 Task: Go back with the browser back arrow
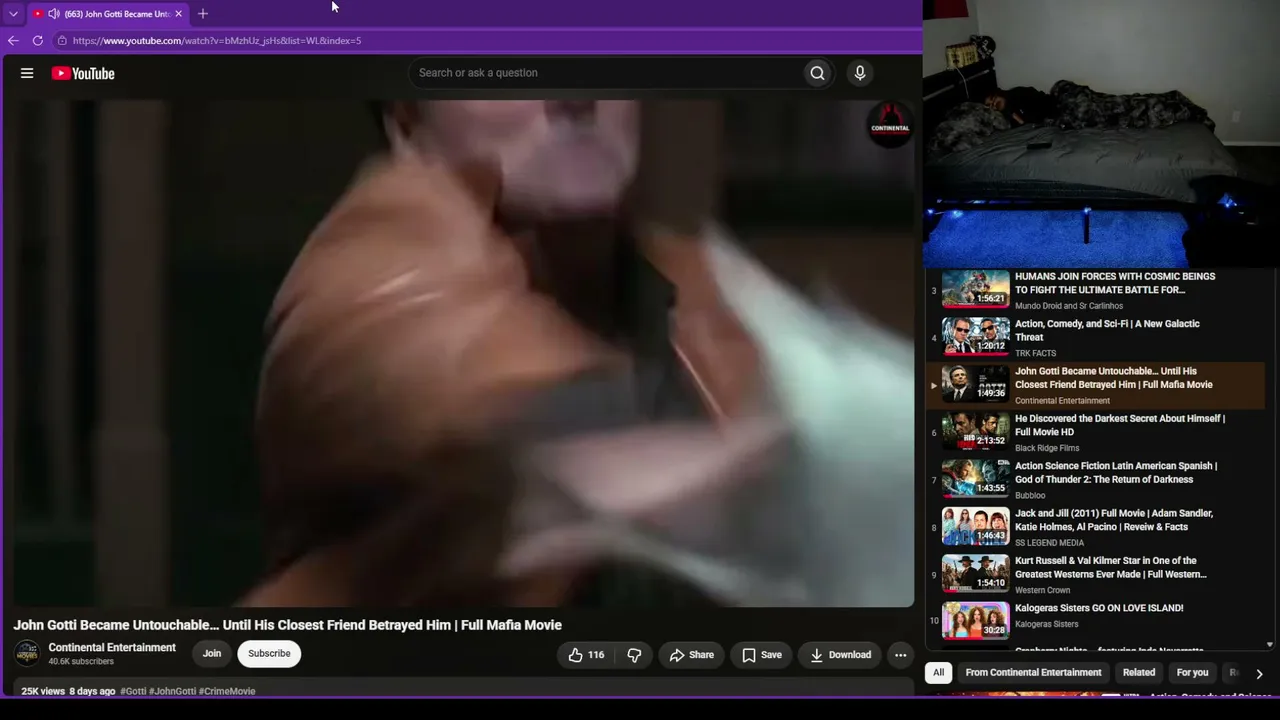coord(13,41)
